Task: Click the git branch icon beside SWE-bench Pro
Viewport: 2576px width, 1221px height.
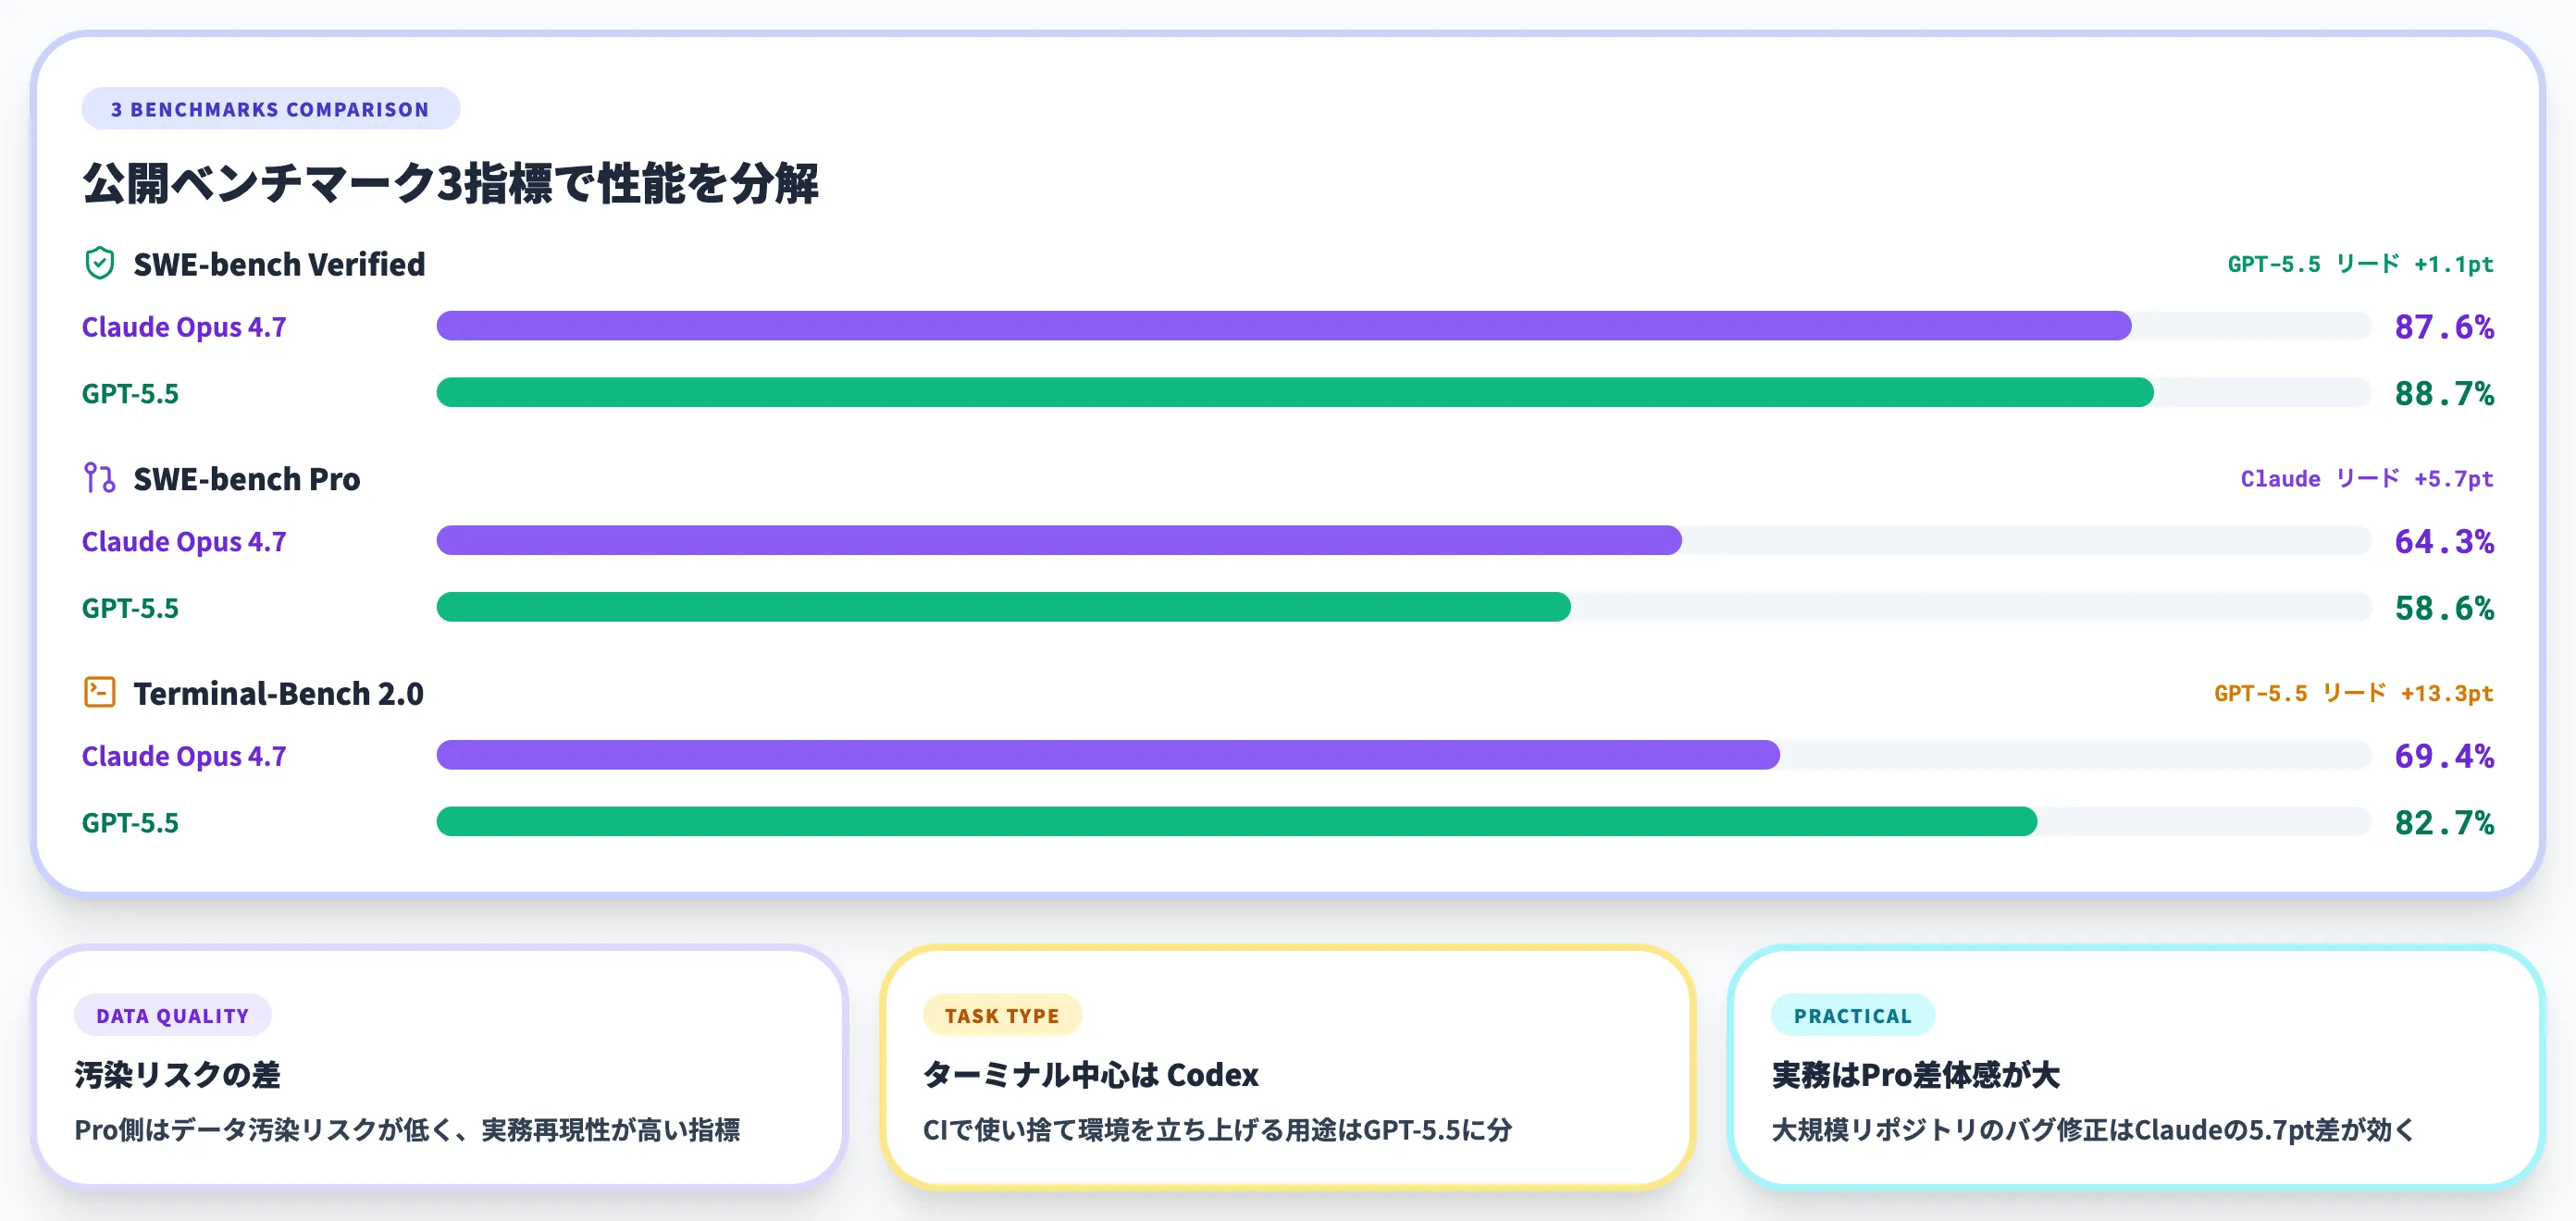Action: [x=99, y=478]
